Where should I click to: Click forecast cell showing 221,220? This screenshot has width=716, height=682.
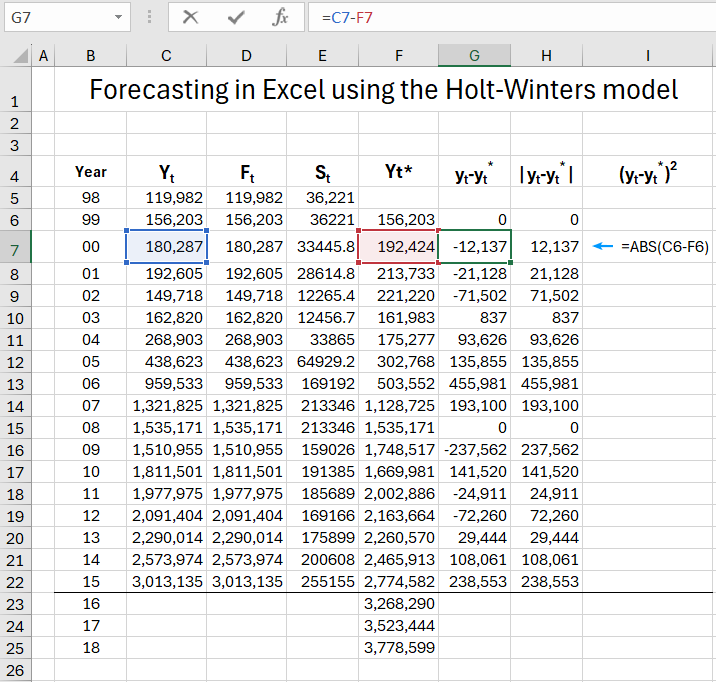point(399,295)
